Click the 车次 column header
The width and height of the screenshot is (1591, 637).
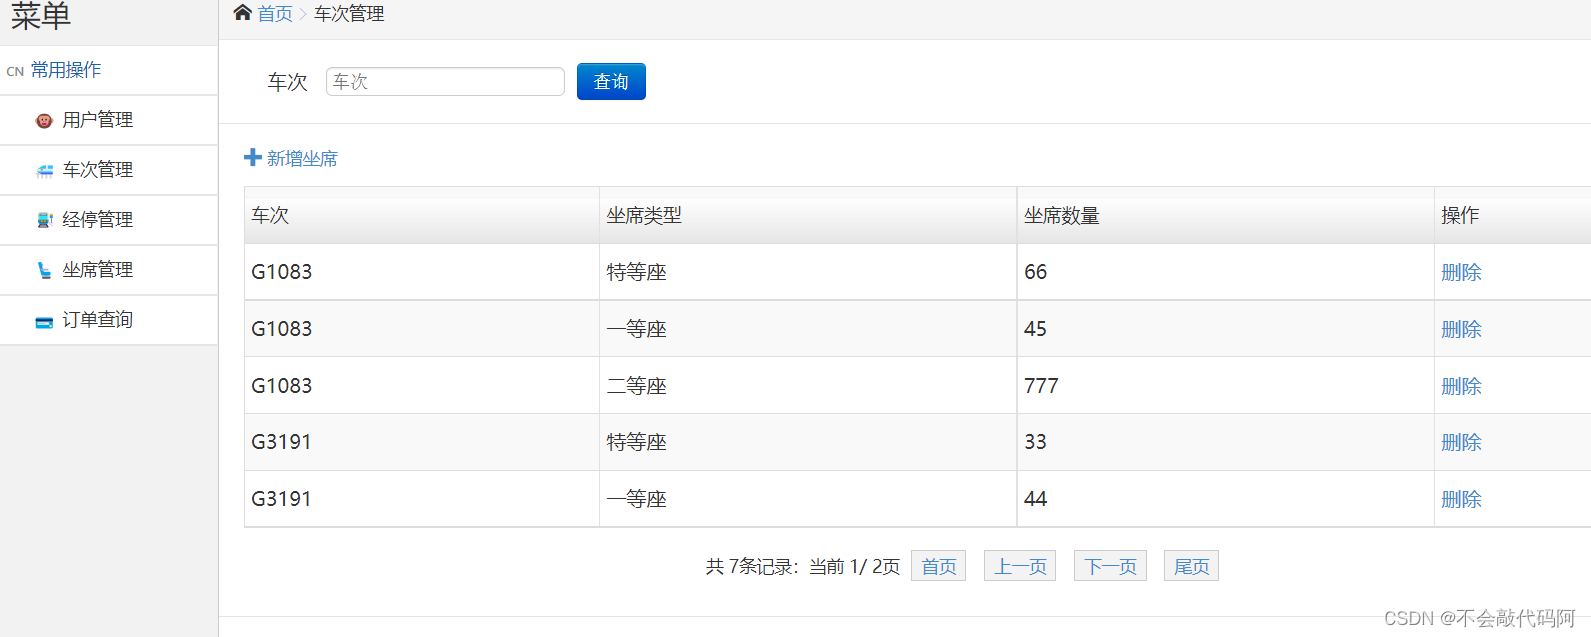[422, 215]
